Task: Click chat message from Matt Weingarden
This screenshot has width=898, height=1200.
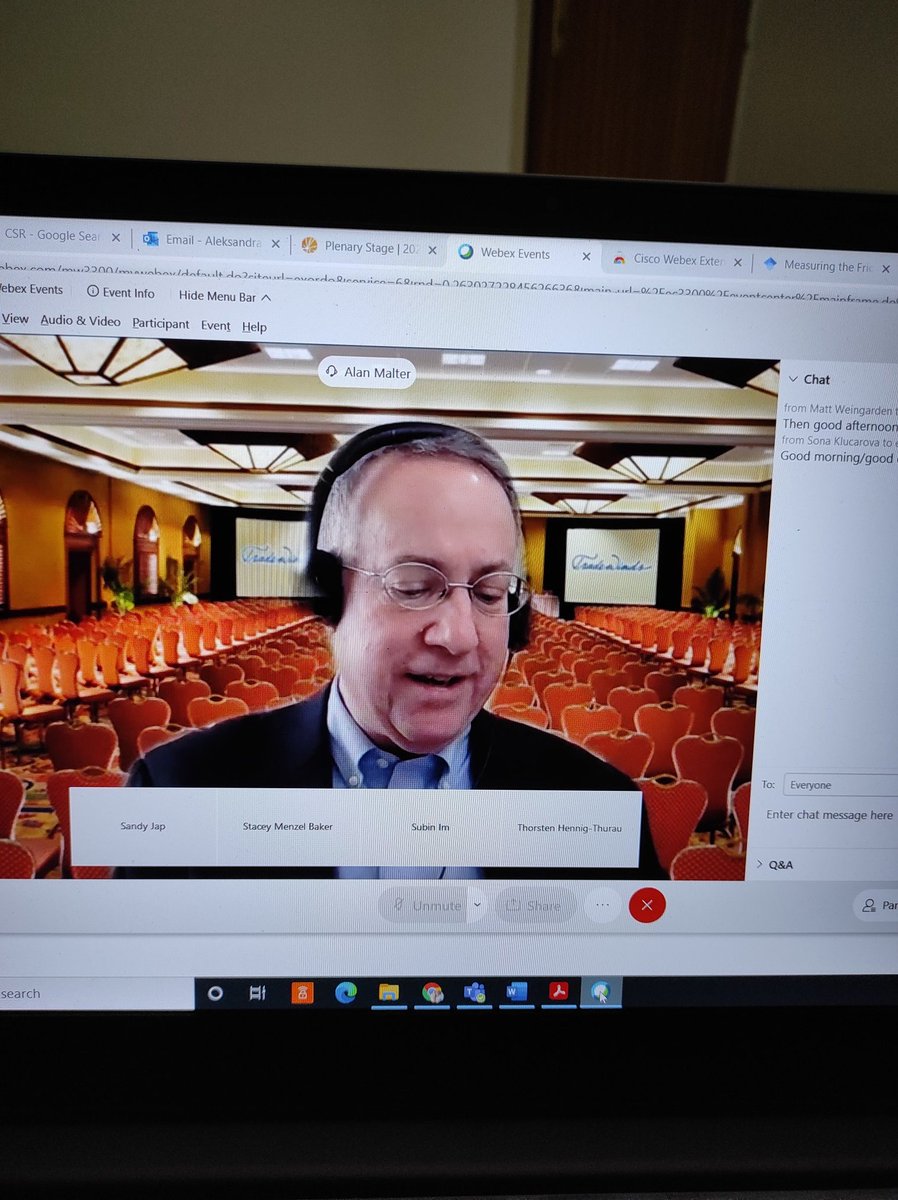Action: pyautogui.click(x=839, y=417)
